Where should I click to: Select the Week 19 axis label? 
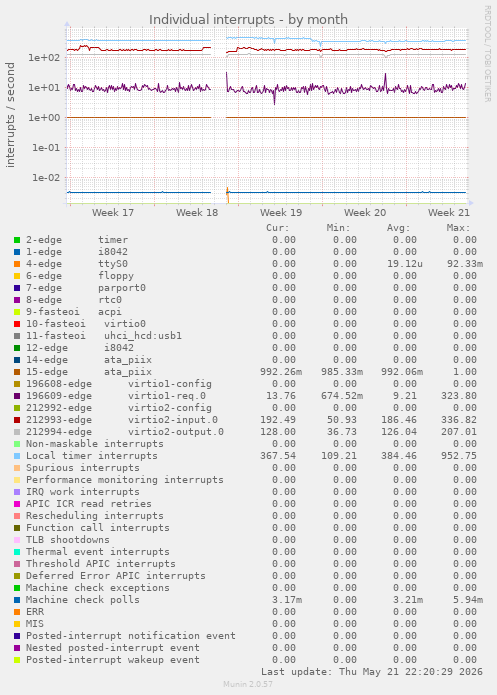coord(281,213)
